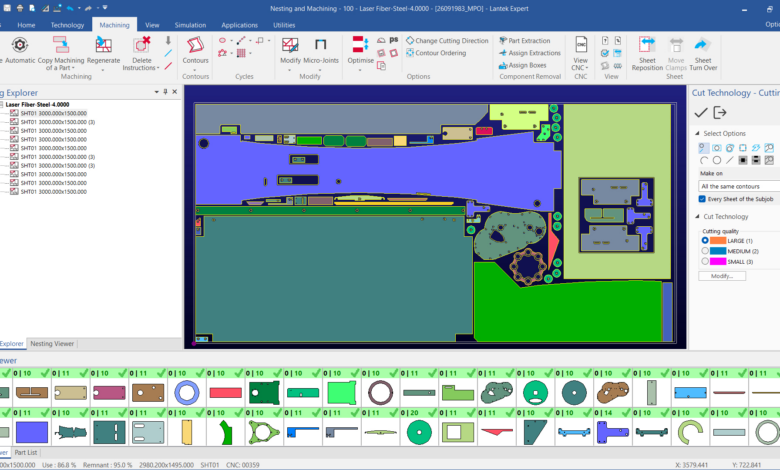Open the Nesting Viewer tab

52,343
